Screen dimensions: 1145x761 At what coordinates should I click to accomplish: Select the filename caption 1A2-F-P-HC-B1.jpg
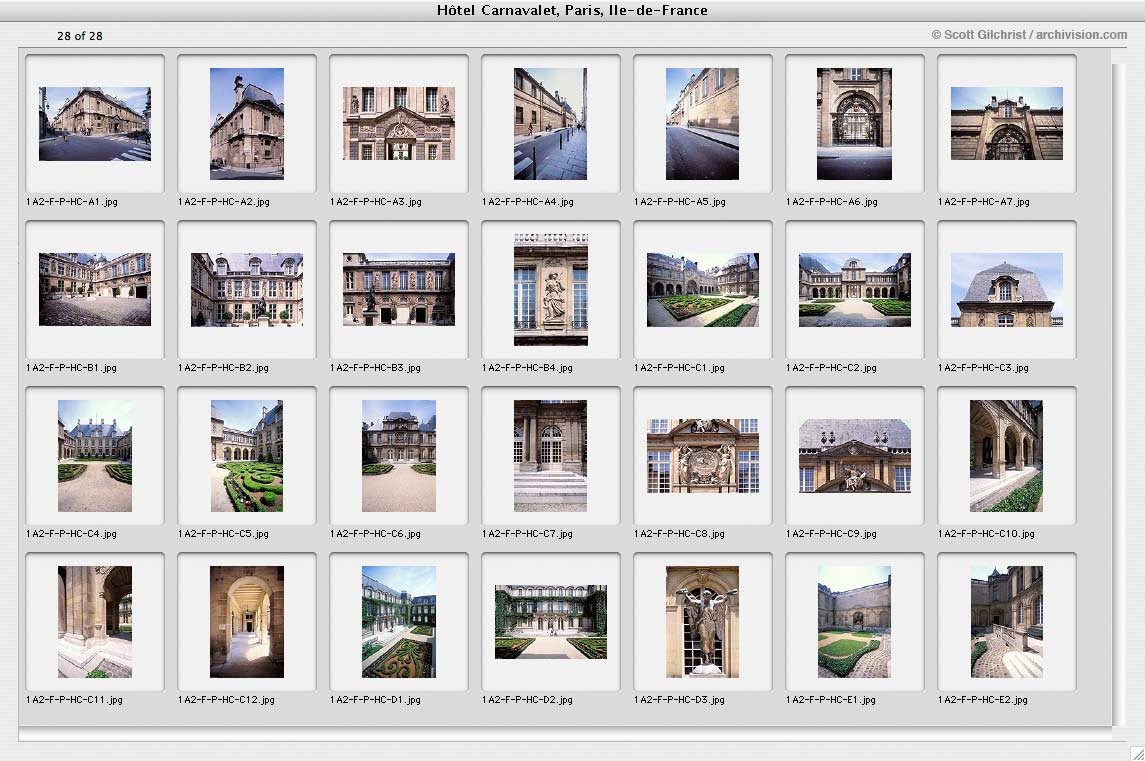(x=71, y=368)
